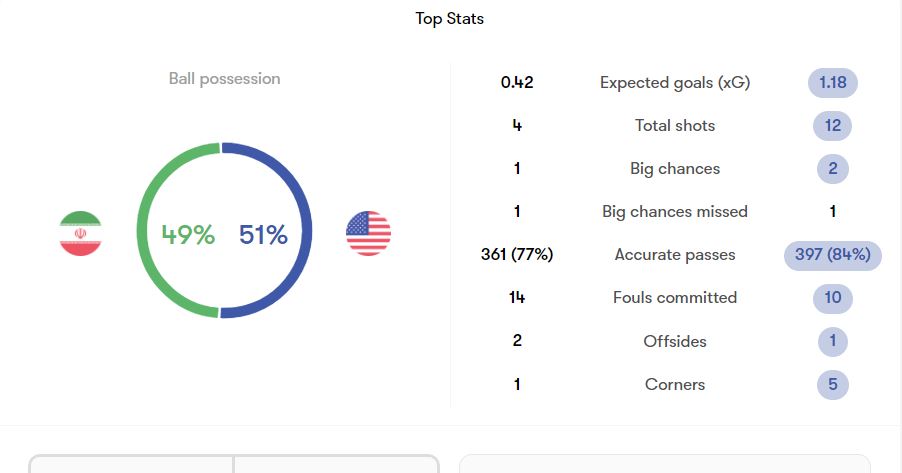Click the Ball possession label
The image size is (902, 473).
[x=224, y=79]
